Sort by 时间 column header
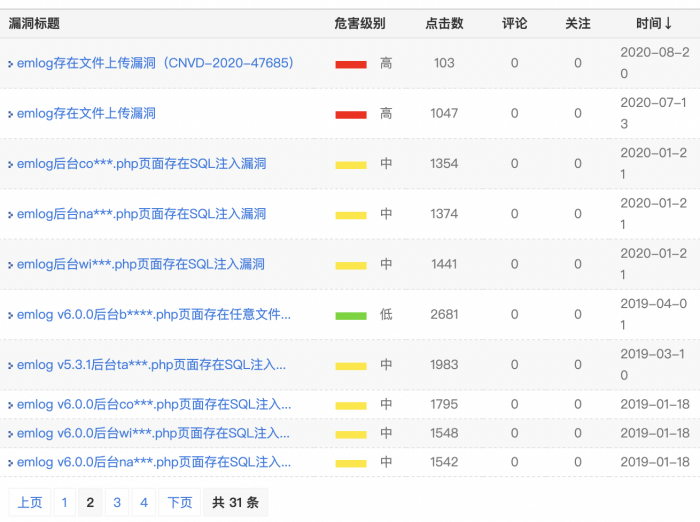Image resolution: width=700 pixels, height=522 pixels. 654,23
